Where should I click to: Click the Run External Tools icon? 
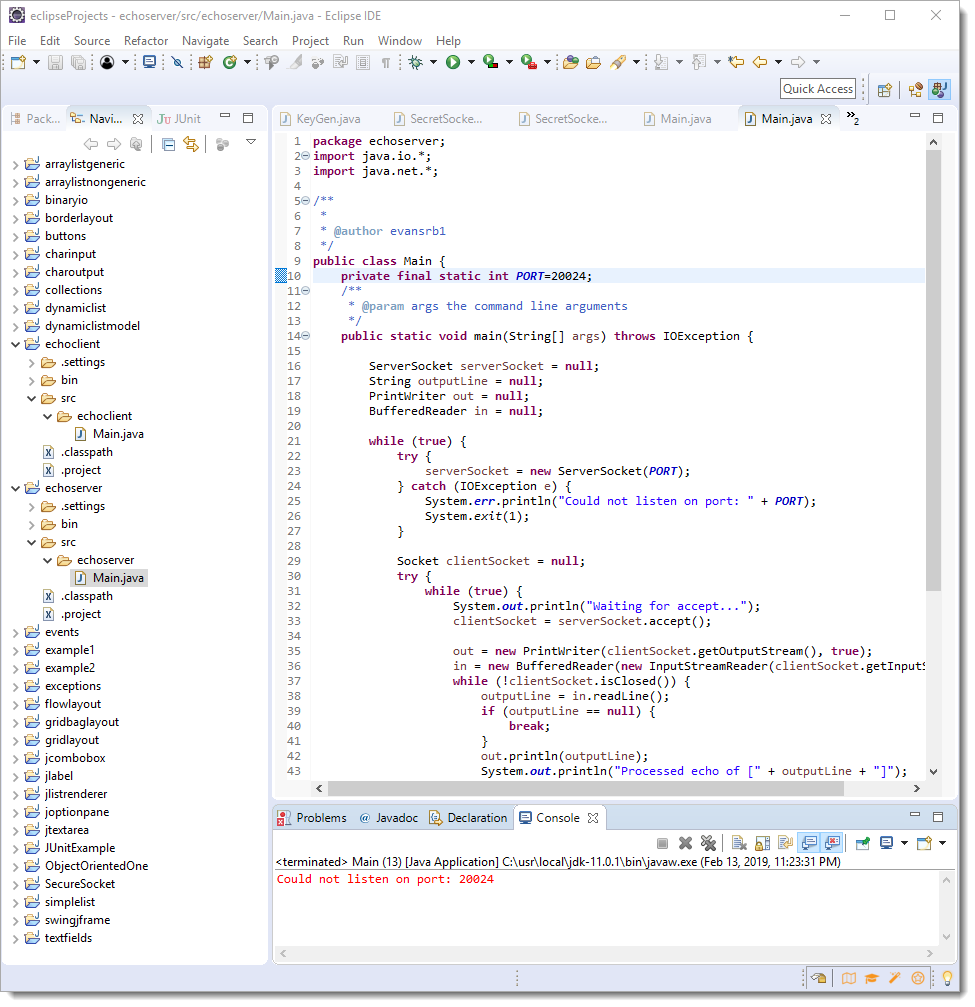point(529,62)
